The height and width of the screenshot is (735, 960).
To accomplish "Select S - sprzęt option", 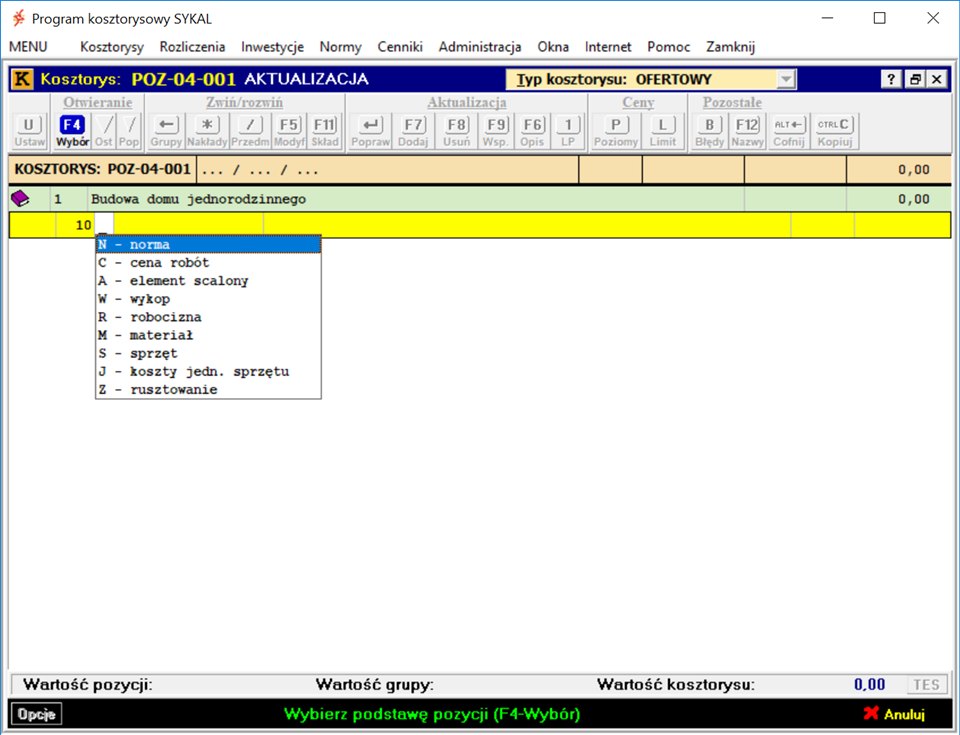I will tap(208, 353).
